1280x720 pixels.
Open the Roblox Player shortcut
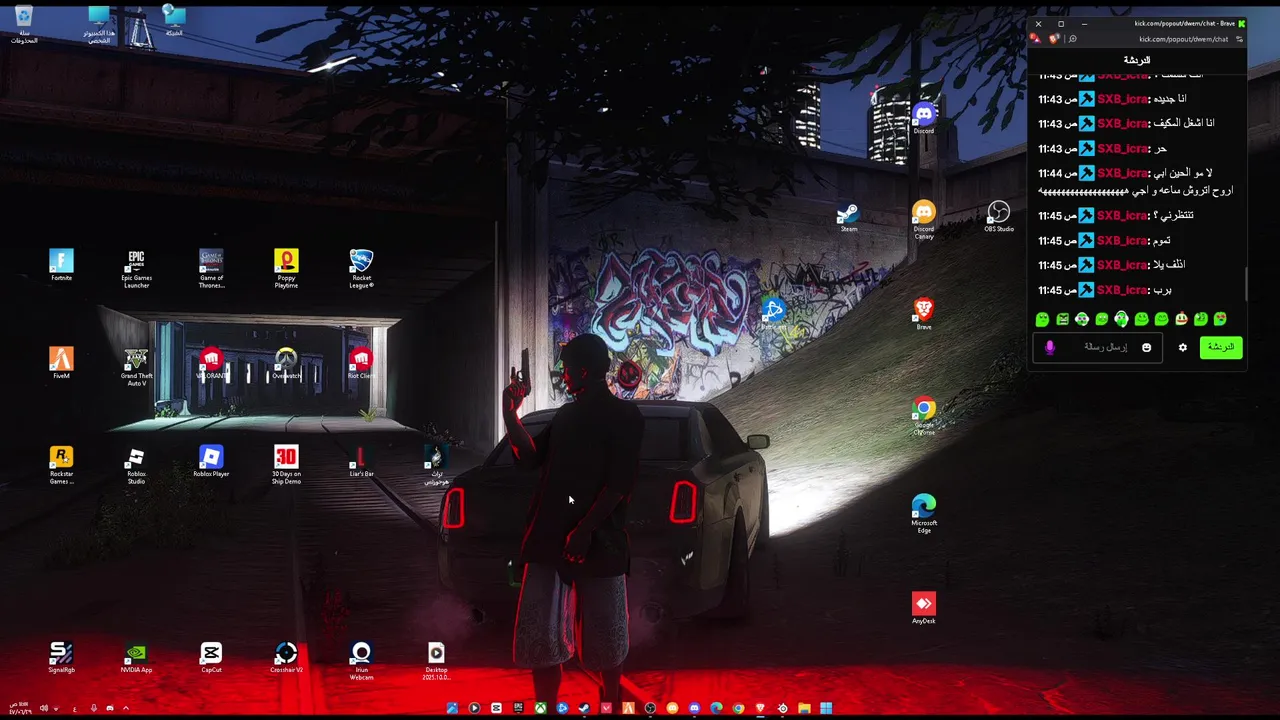point(211,461)
